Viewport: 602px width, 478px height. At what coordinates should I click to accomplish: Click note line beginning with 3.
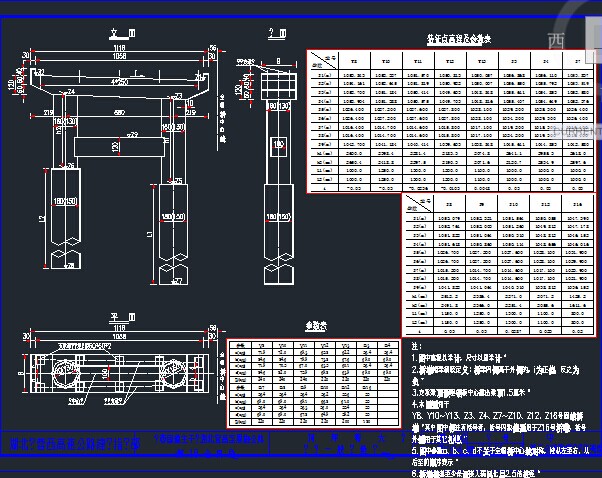click(x=471, y=392)
